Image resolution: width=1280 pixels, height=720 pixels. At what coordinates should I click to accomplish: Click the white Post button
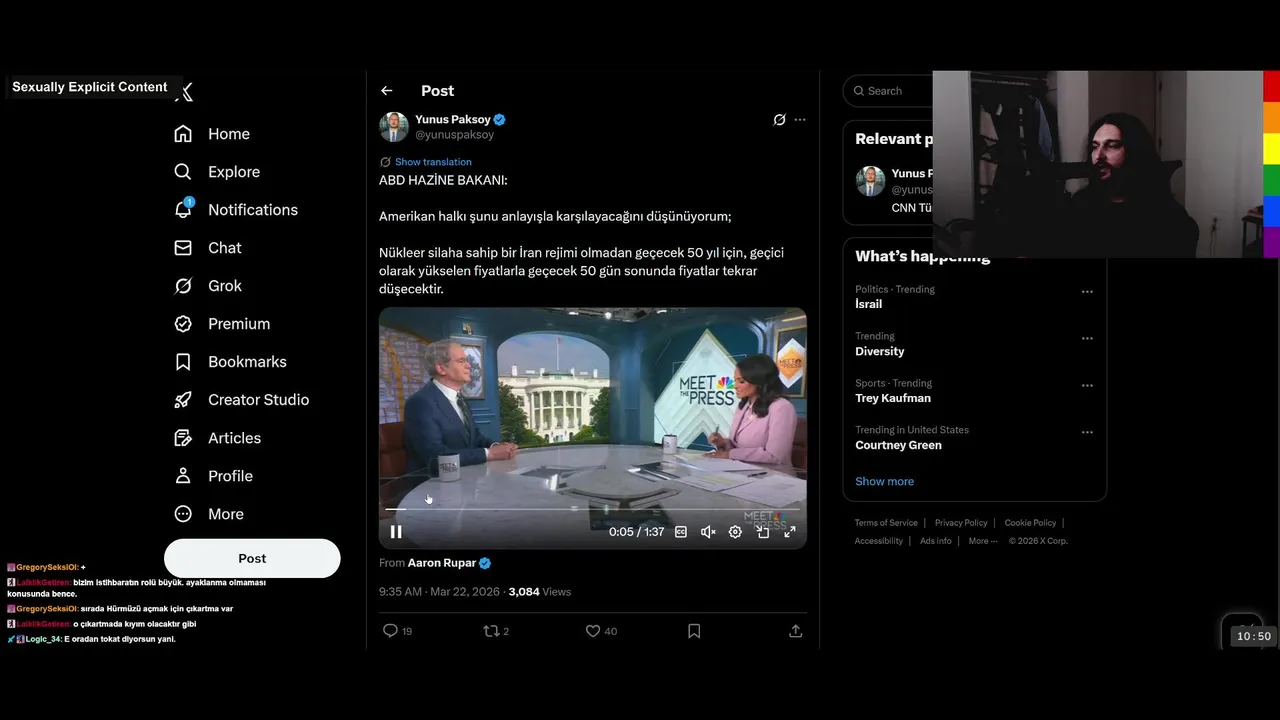[x=252, y=558]
